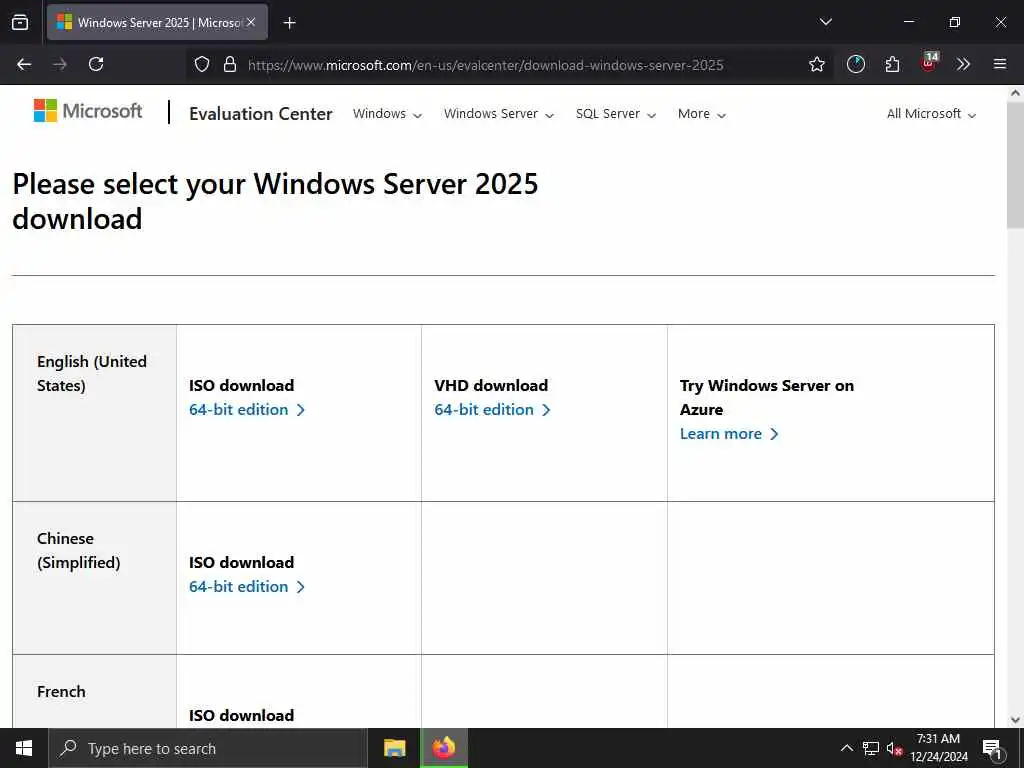The width and height of the screenshot is (1024, 768).
Task: Click VHD download 64-bit edition link
Action: [x=492, y=409]
